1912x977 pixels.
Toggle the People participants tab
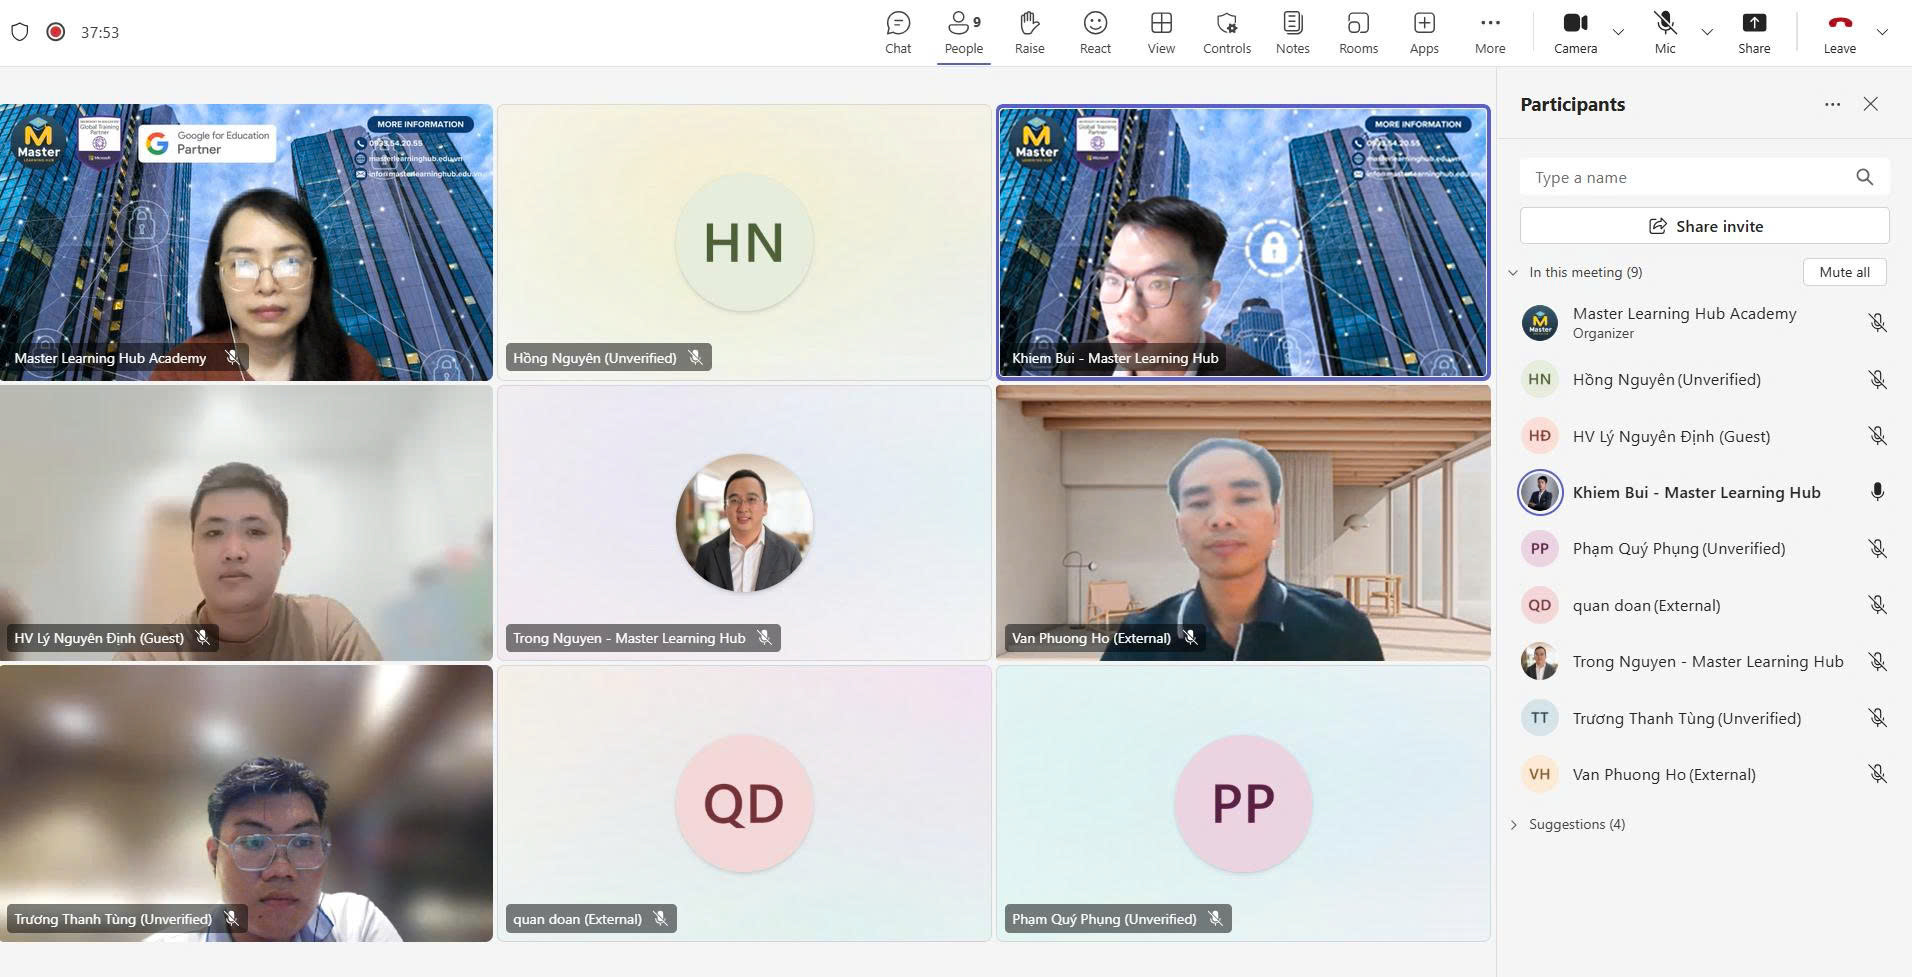(x=963, y=32)
